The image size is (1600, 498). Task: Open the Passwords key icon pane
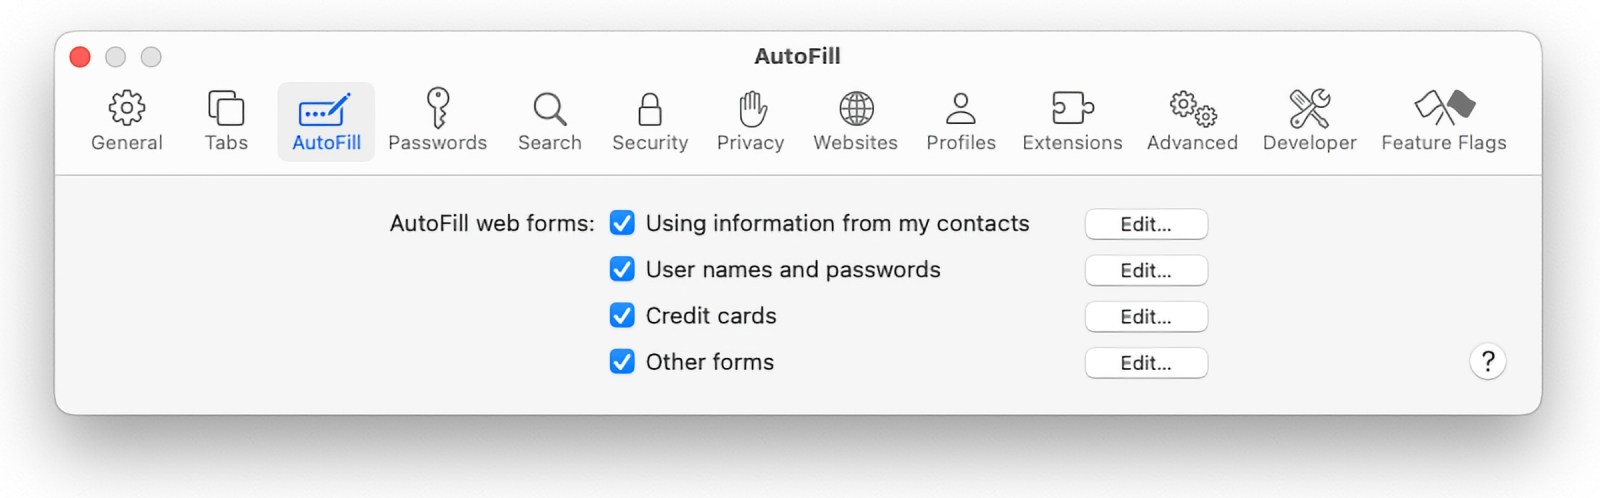[x=437, y=121]
